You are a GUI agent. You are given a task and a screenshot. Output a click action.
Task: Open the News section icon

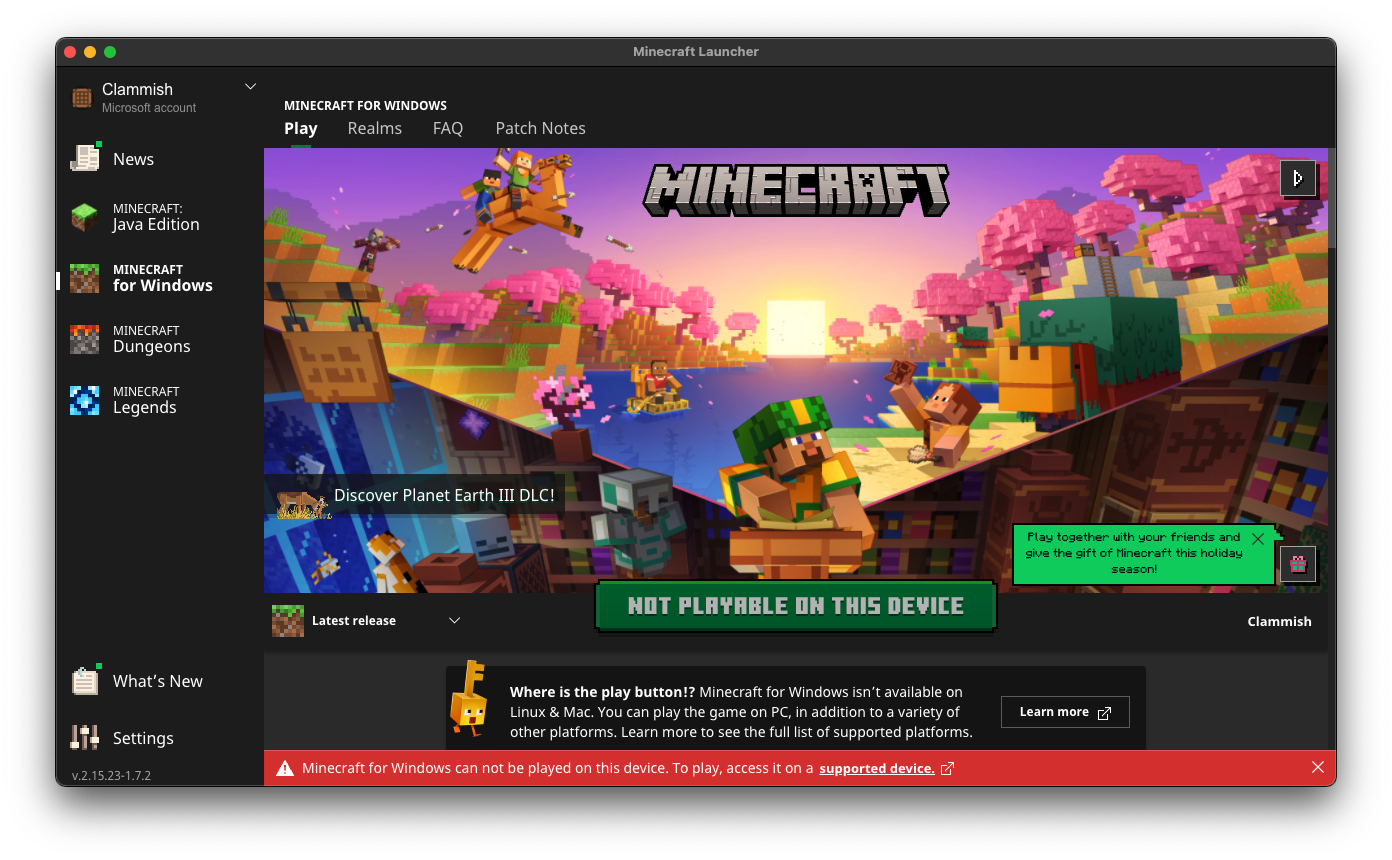[85, 158]
